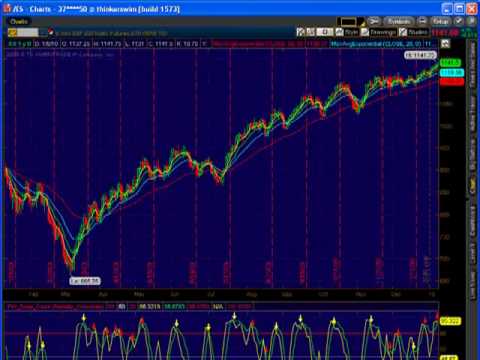480x360 pixels.
Task: Maximize the thinkorswim window
Action: coord(459,9)
